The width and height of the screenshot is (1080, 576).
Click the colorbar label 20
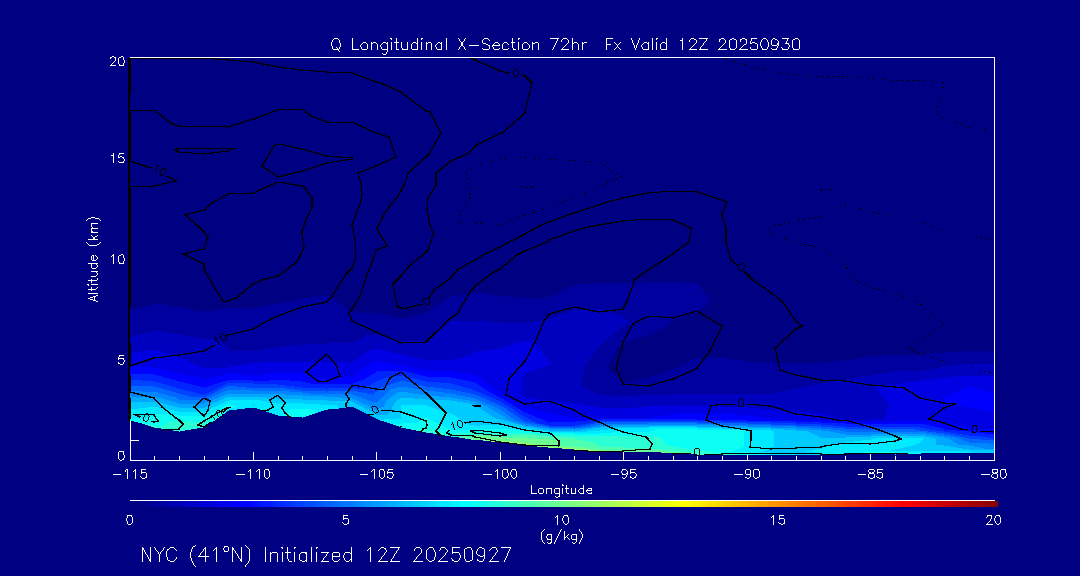click(x=993, y=520)
